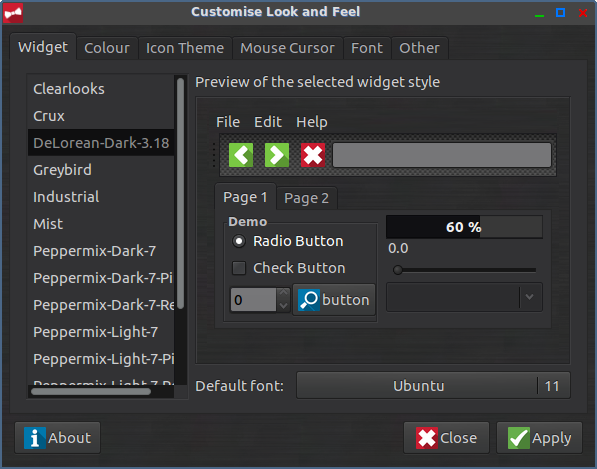Click the red X stop icon in preview toolbar
Image resolution: width=597 pixels, height=469 pixels.
313,155
